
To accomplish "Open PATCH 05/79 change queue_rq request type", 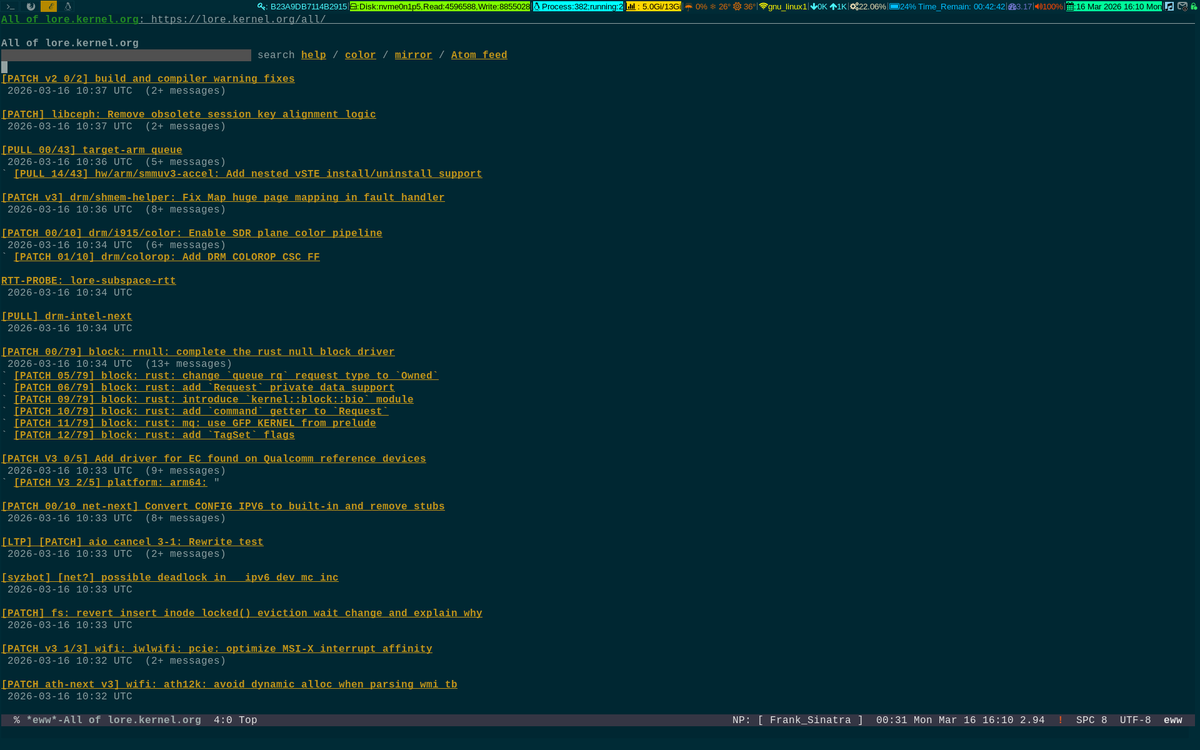I will pyautogui.click(x=226, y=376).
